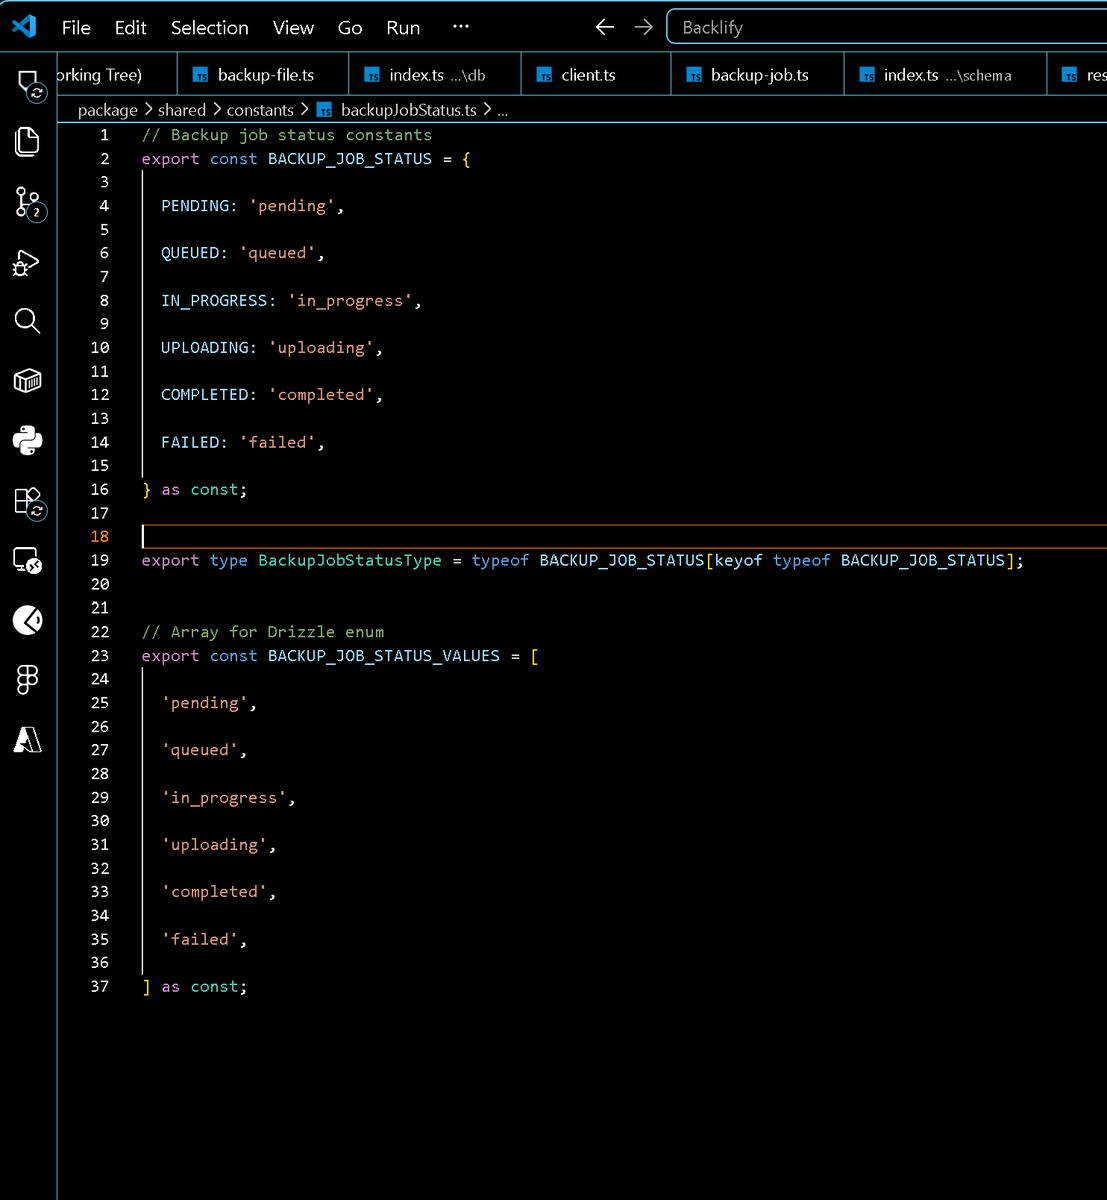Open the Go menu
Viewport: 1107px width, 1200px height.
pos(350,27)
